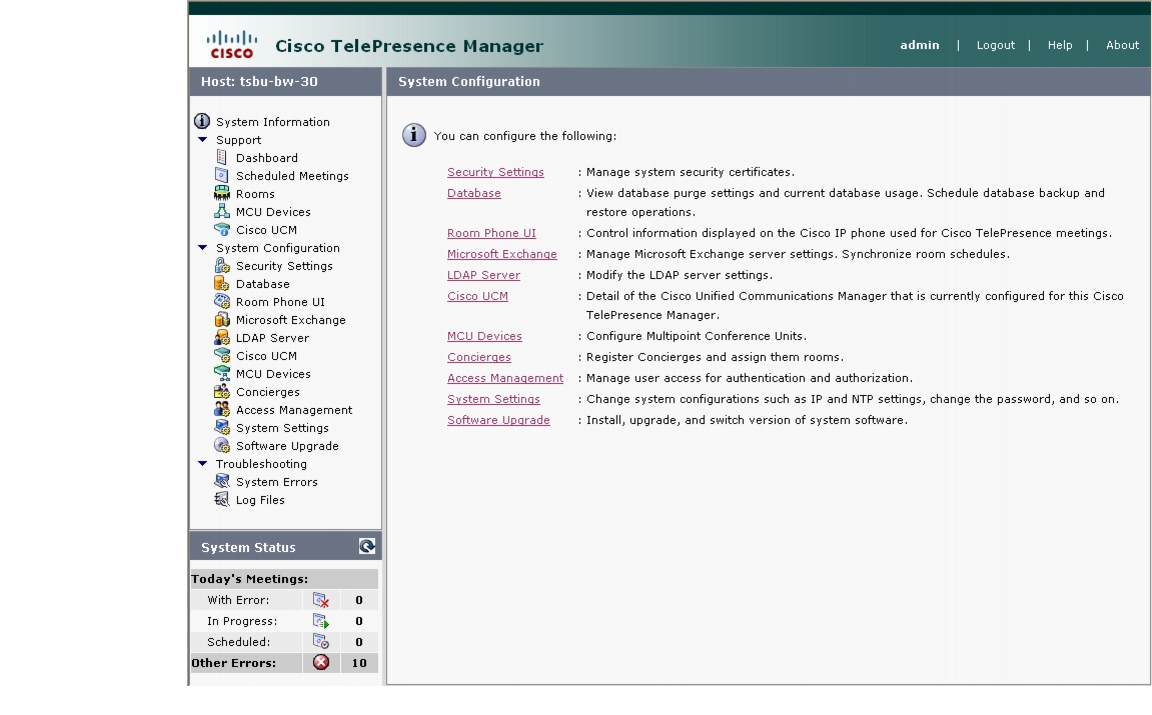
Task: Collapse the Support tree section
Action: tap(203, 140)
